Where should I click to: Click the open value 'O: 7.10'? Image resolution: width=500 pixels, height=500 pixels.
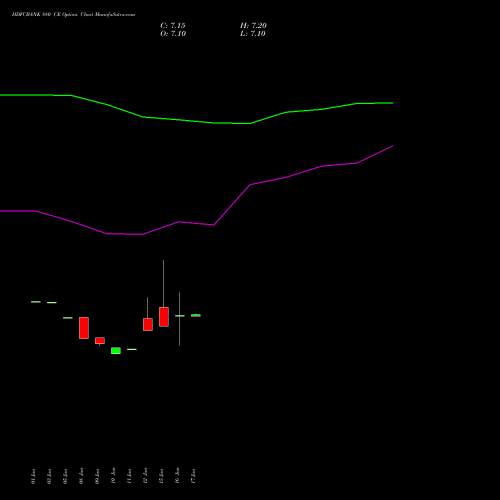tap(173, 34)
